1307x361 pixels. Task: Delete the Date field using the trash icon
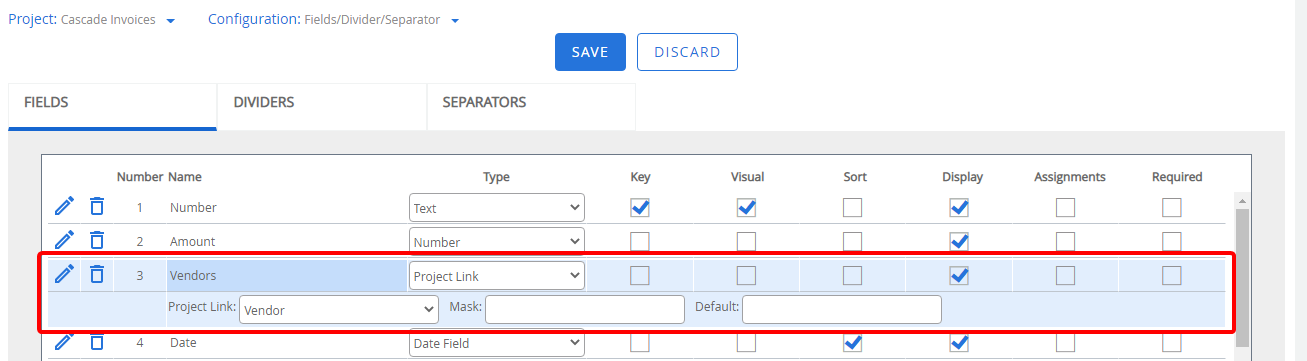tap(97, 342)
